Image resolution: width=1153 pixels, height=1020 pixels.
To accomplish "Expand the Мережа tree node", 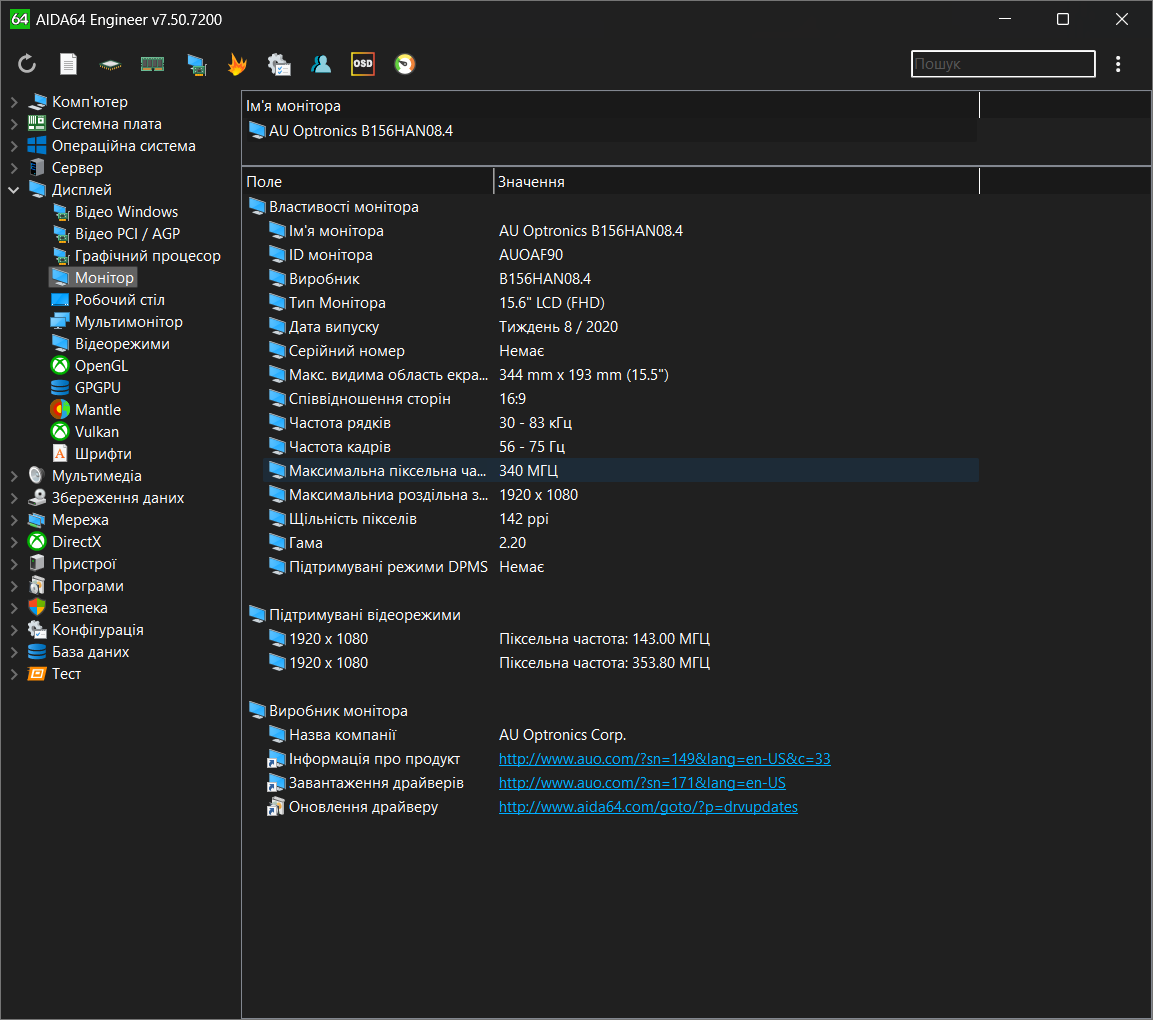I will (14, 520).
